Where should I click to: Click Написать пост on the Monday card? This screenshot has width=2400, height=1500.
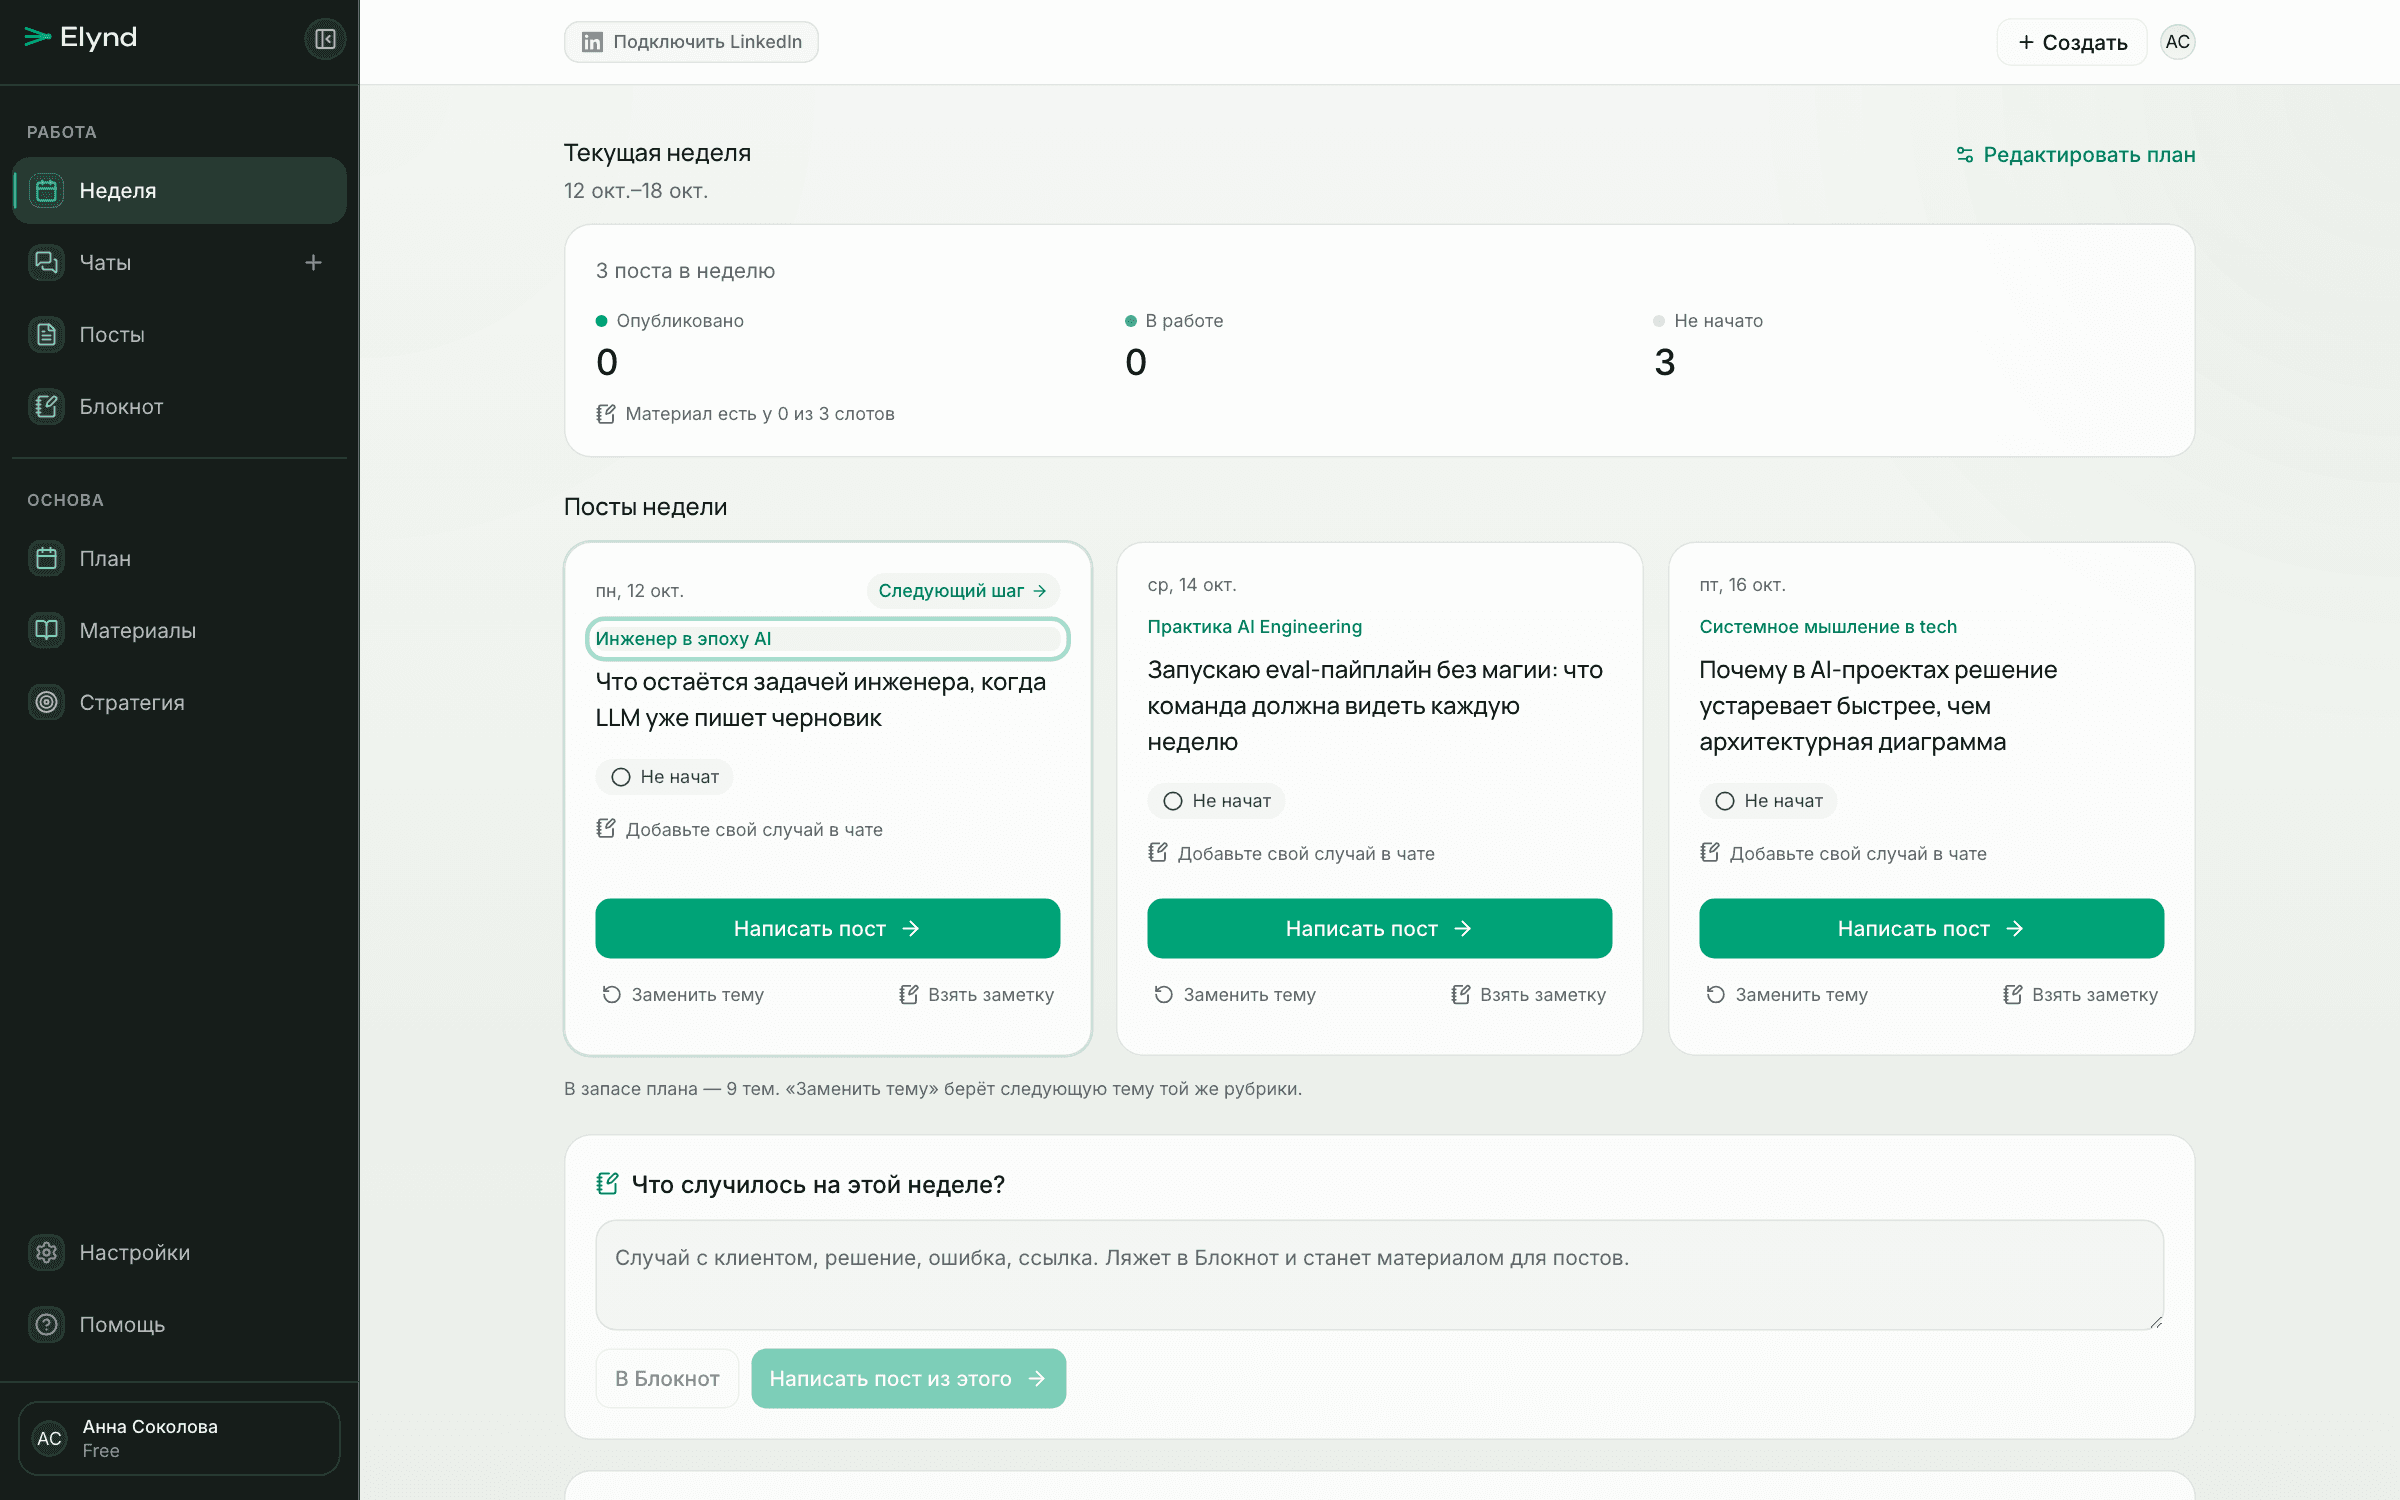coord(828,928)
